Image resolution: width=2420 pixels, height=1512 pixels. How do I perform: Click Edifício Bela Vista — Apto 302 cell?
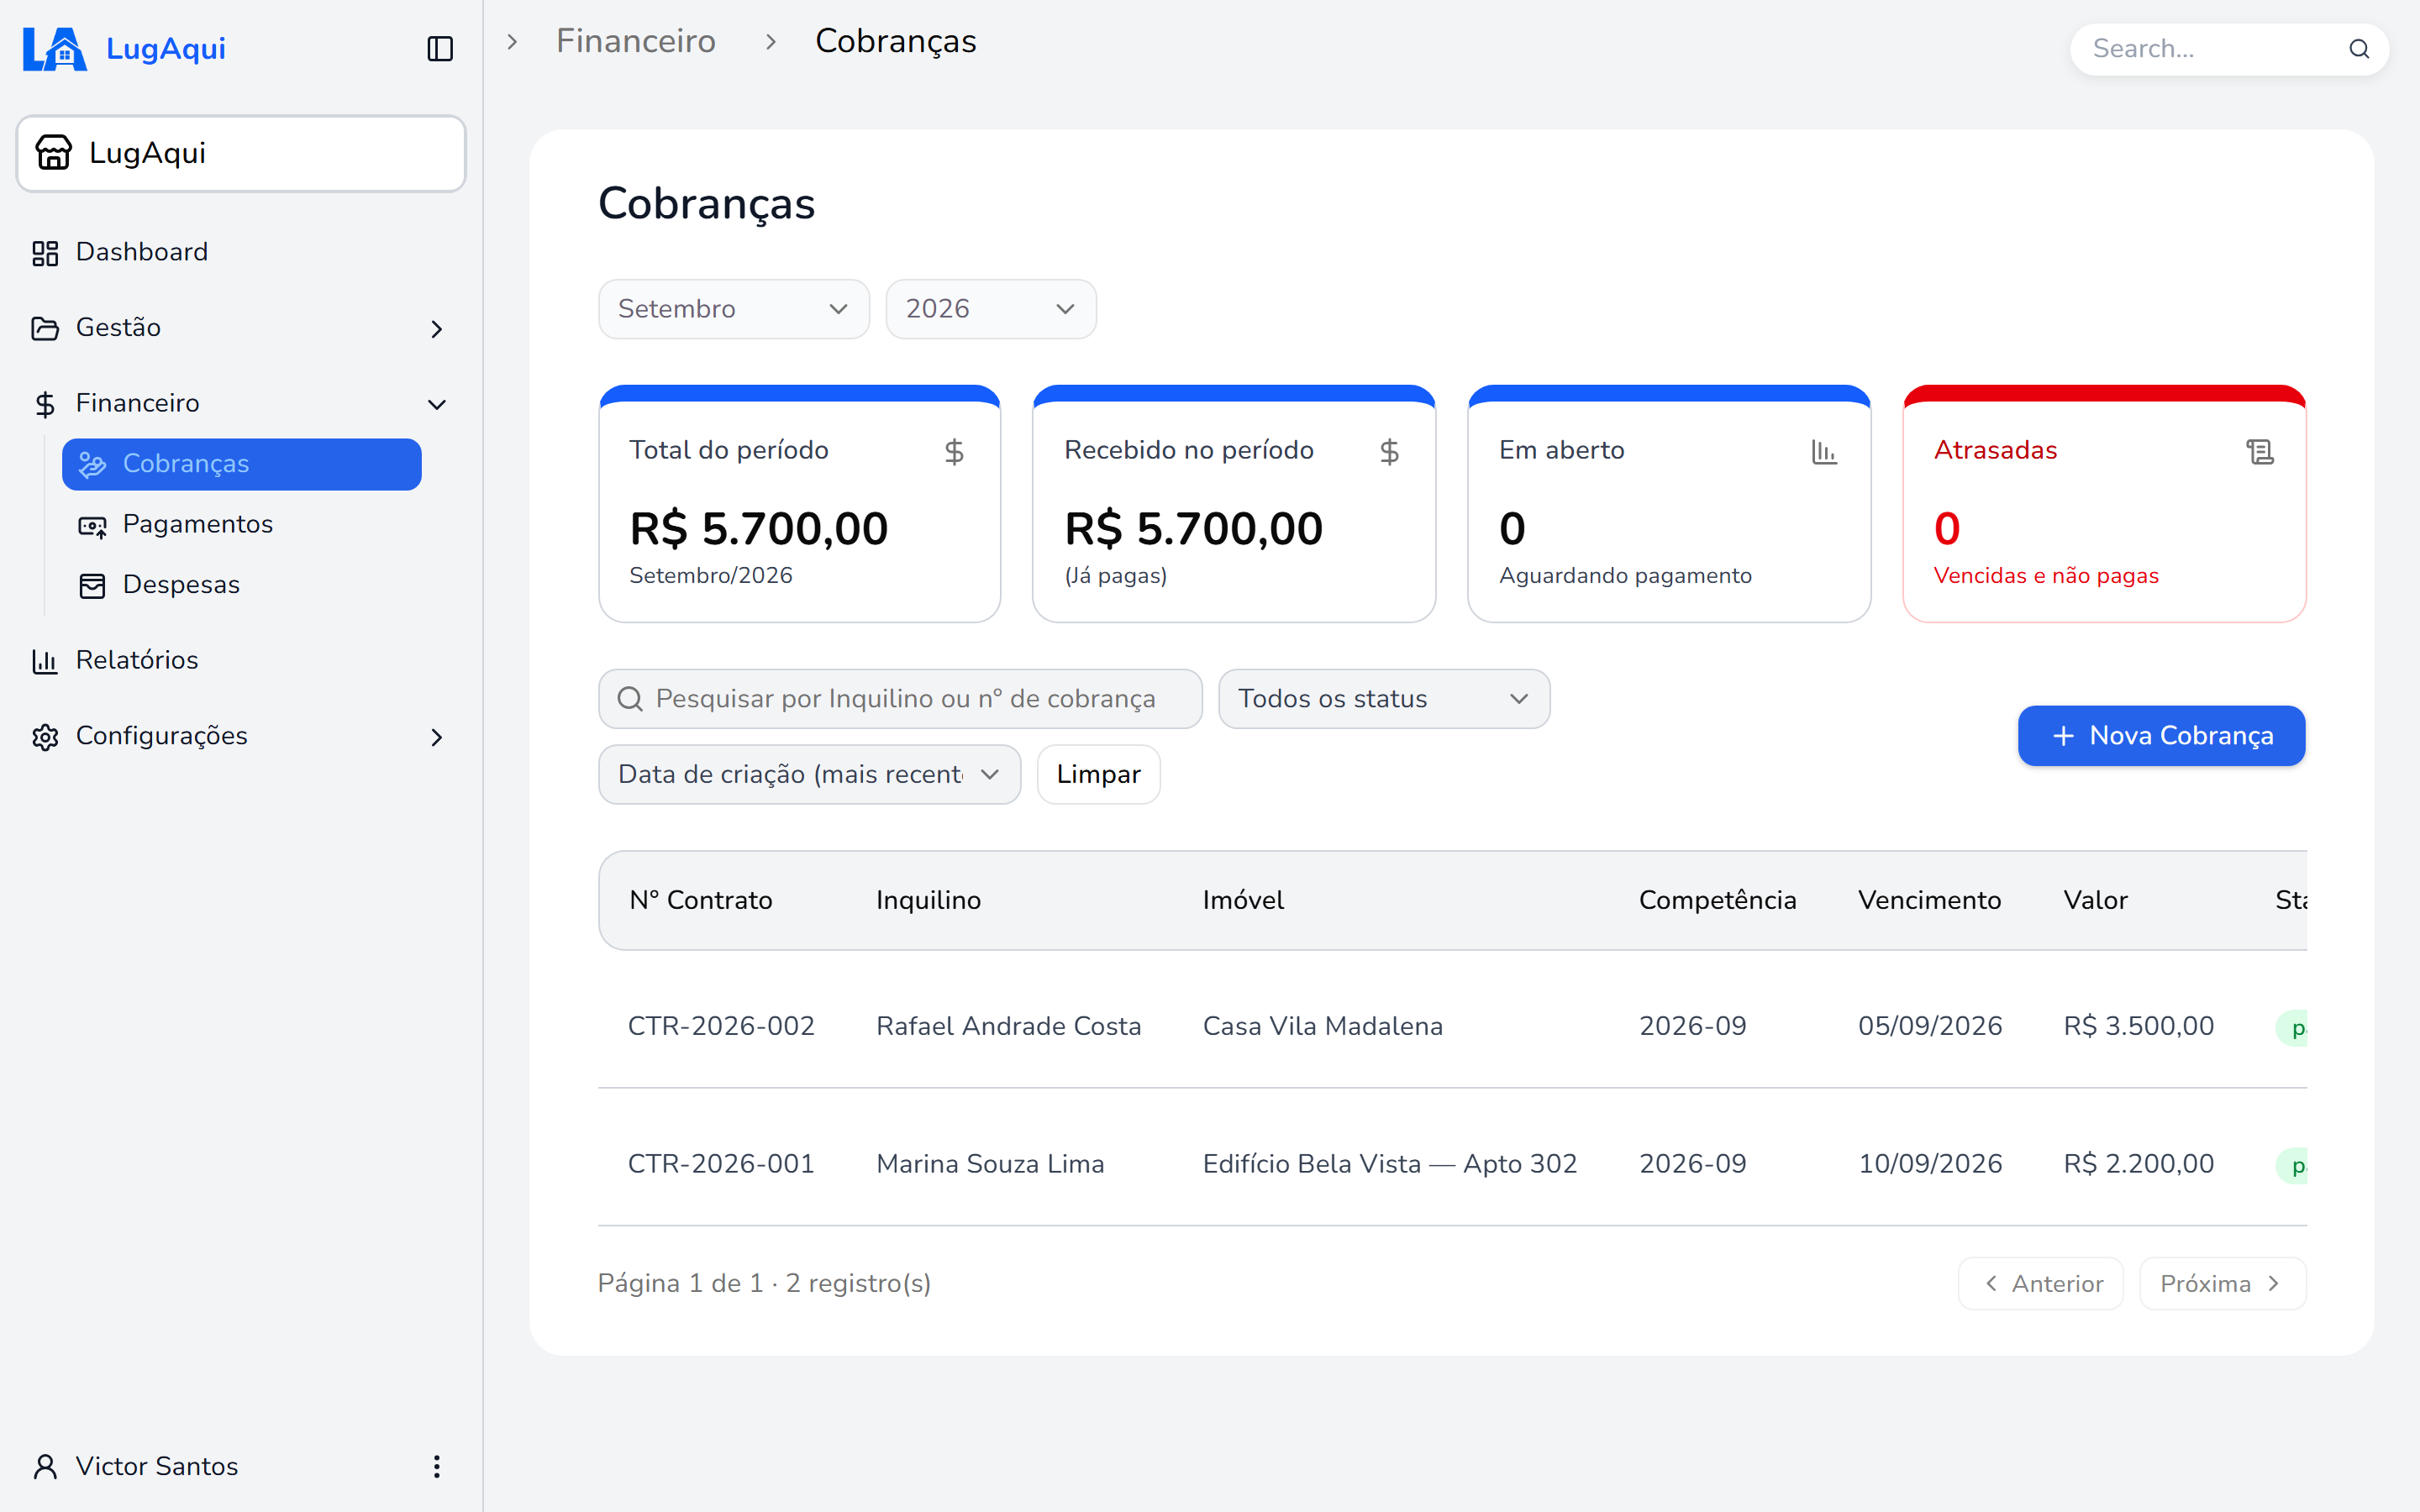(x=1389, y=1164)
